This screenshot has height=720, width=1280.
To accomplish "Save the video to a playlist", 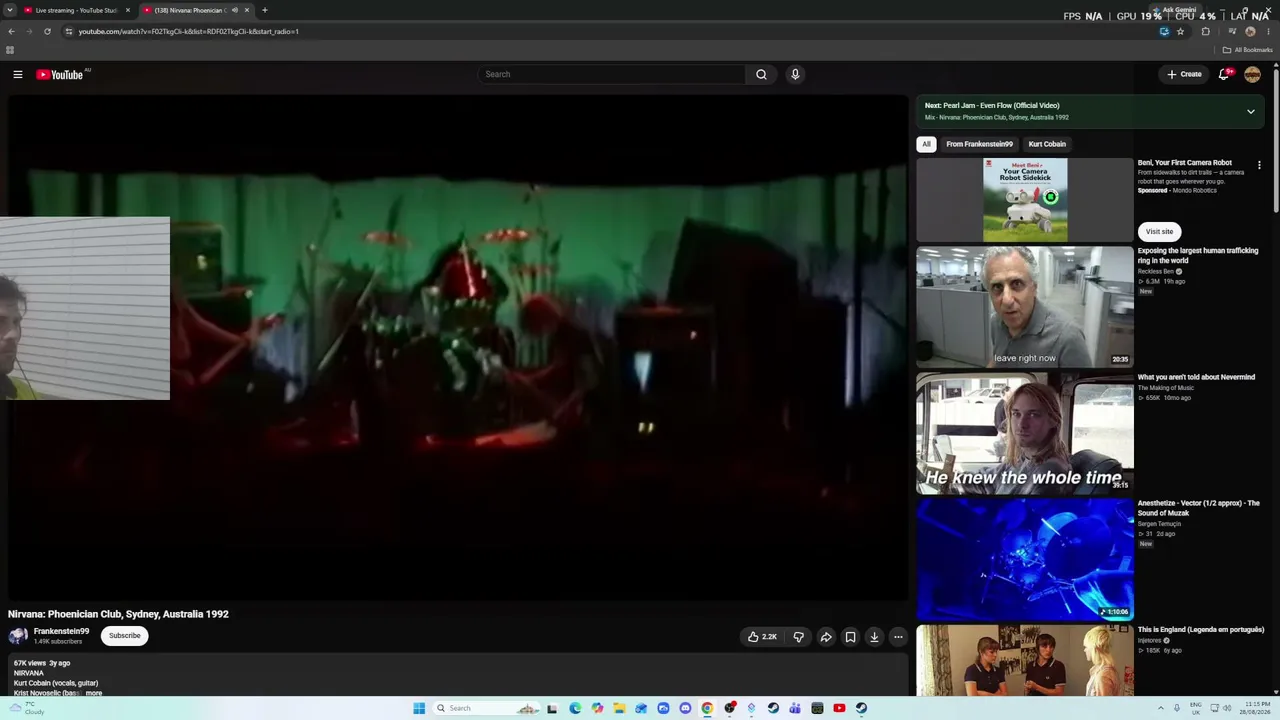I will tap(850, 637).
